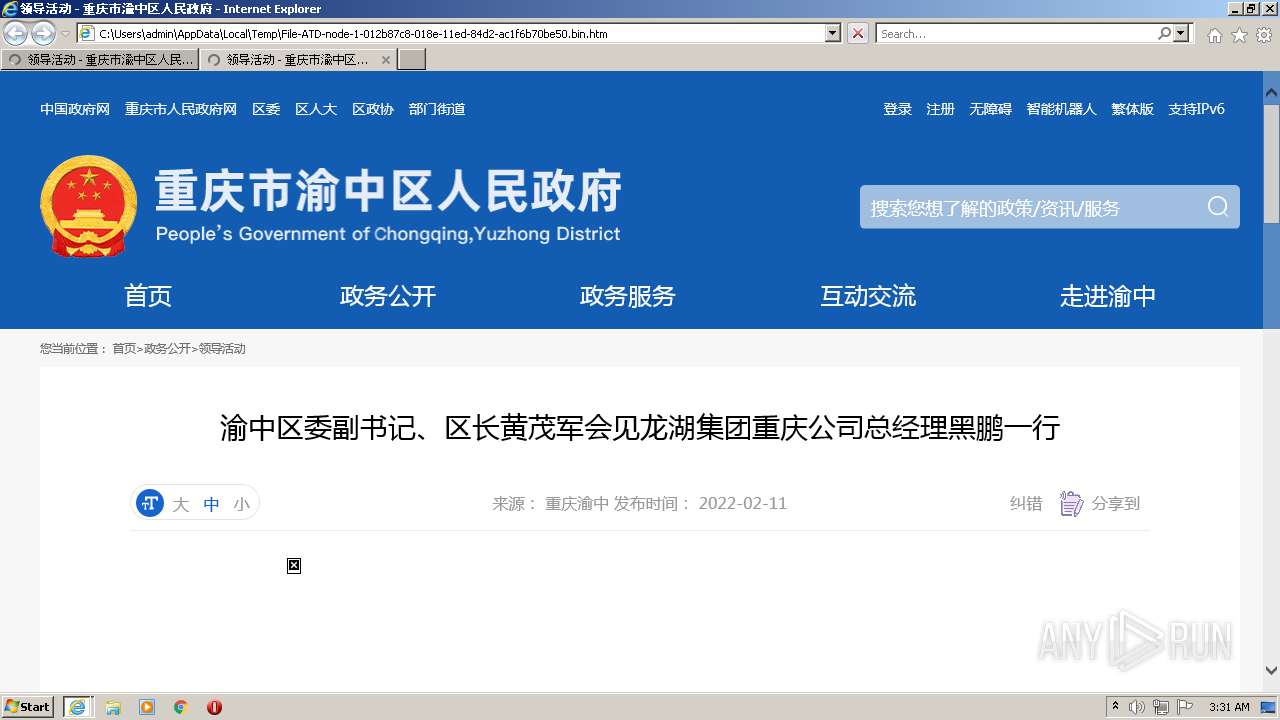Open the 首页 navigation menu item
The image size is (1280, 720).
[x=148, y=296]
